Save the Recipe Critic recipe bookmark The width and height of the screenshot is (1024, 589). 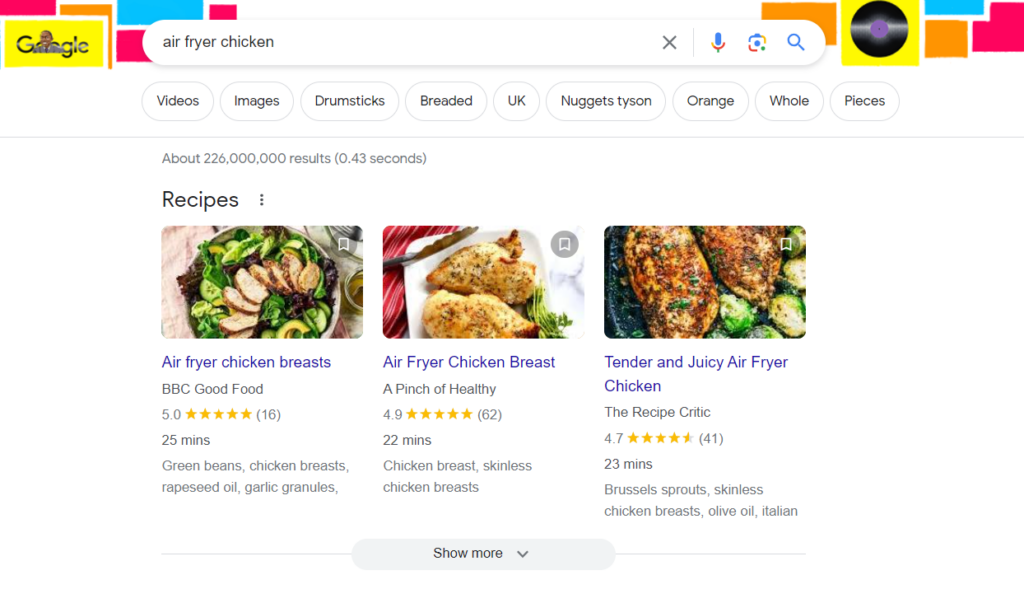786,243
